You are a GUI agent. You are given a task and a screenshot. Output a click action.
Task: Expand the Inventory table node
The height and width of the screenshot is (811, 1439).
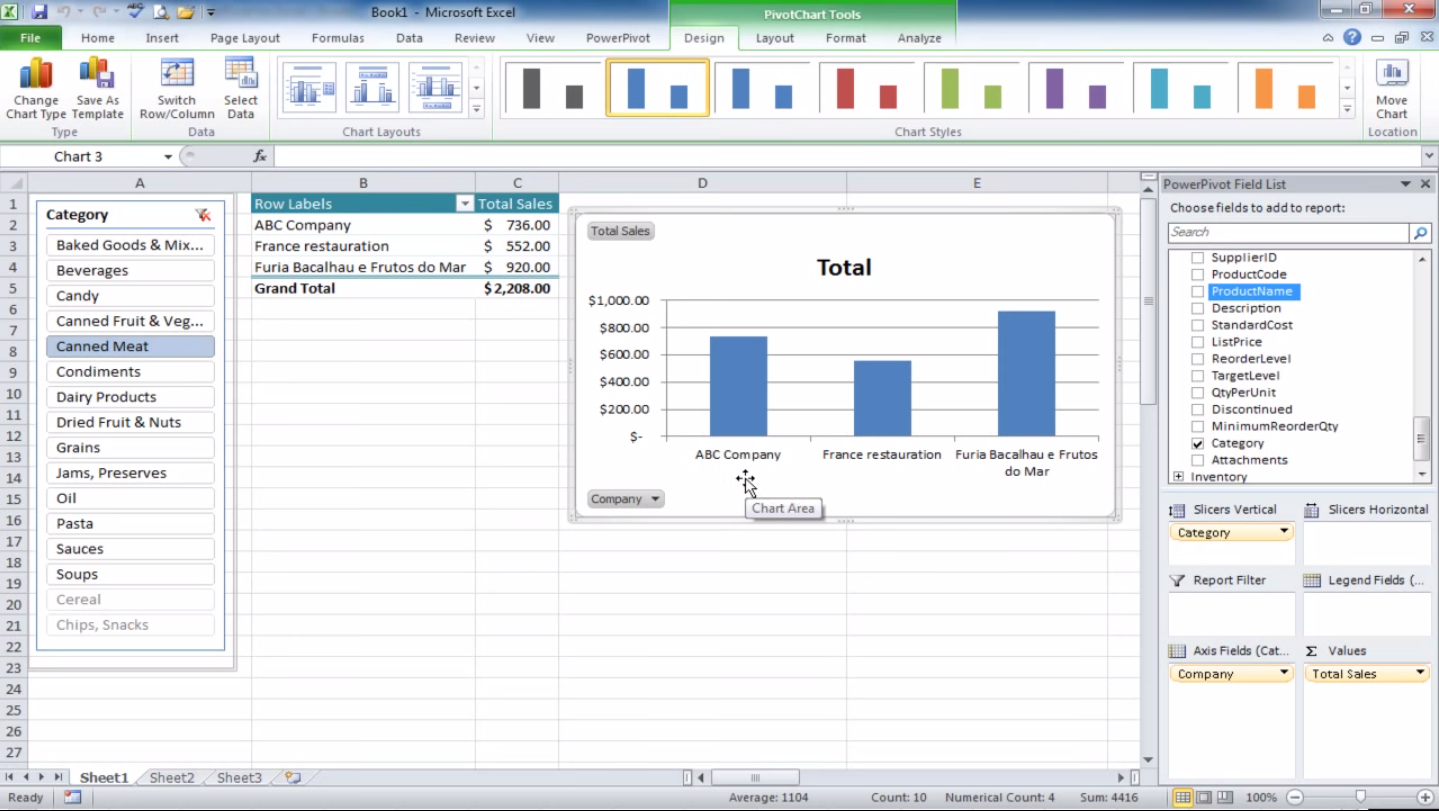[x=1179, y=477]
